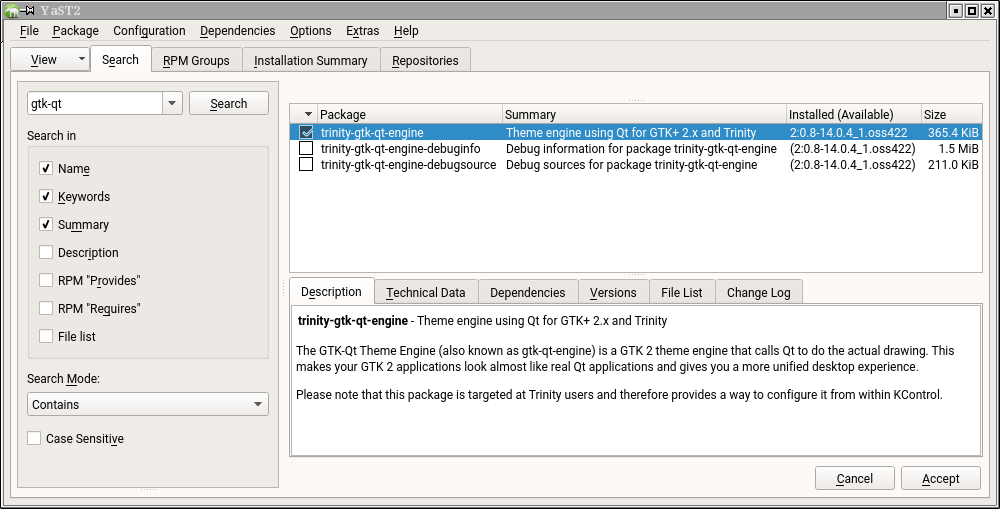Click the YaST2 window menu icon in title bar
The image size is (1000, 509).
[x=11, y=11]
